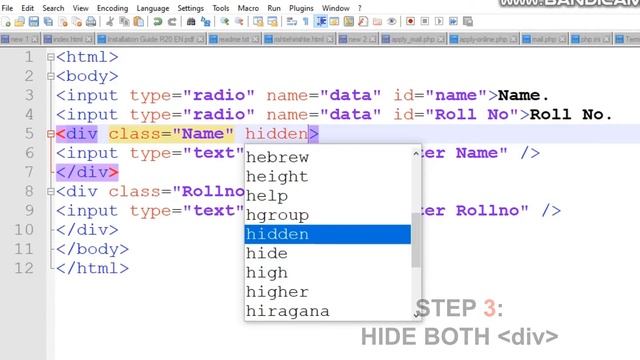Choose 'height' from autocomplete suggestions

coord(327,177)
